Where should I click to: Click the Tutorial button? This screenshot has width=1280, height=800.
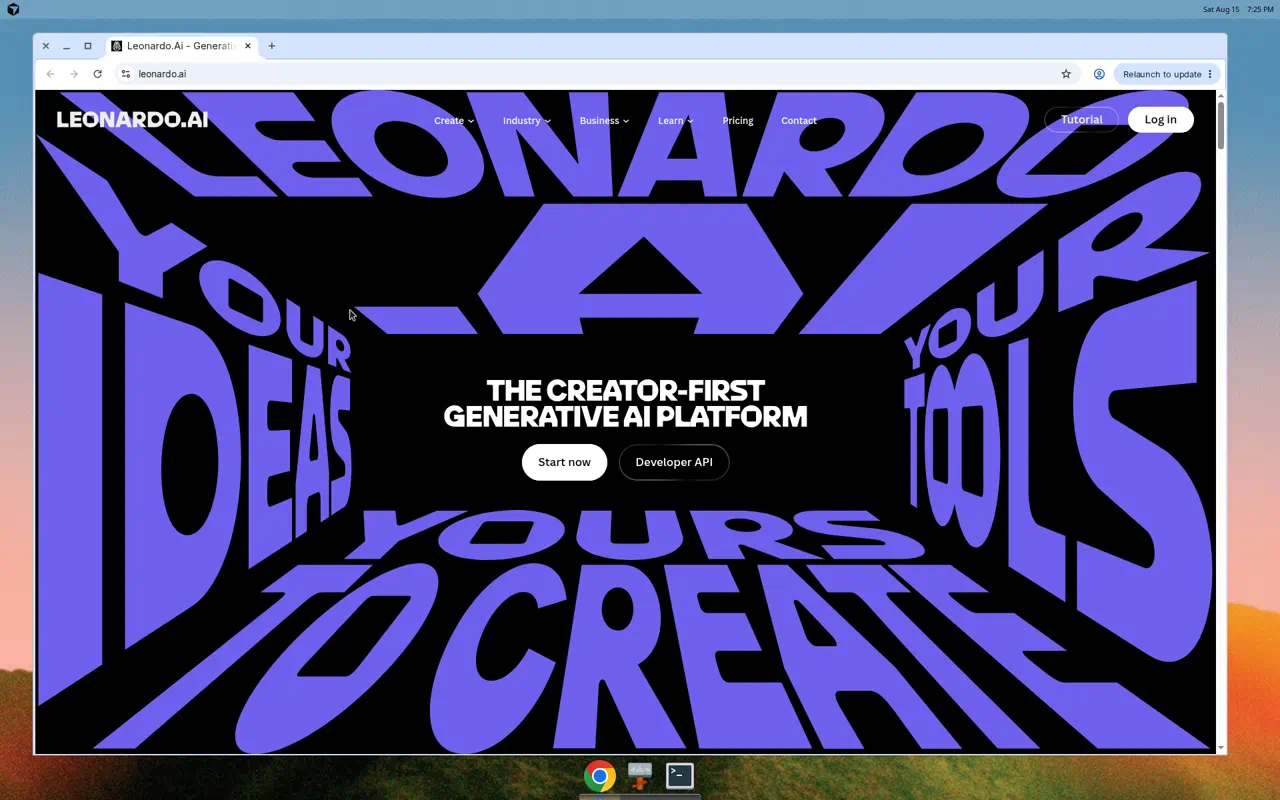point(1081,120)
